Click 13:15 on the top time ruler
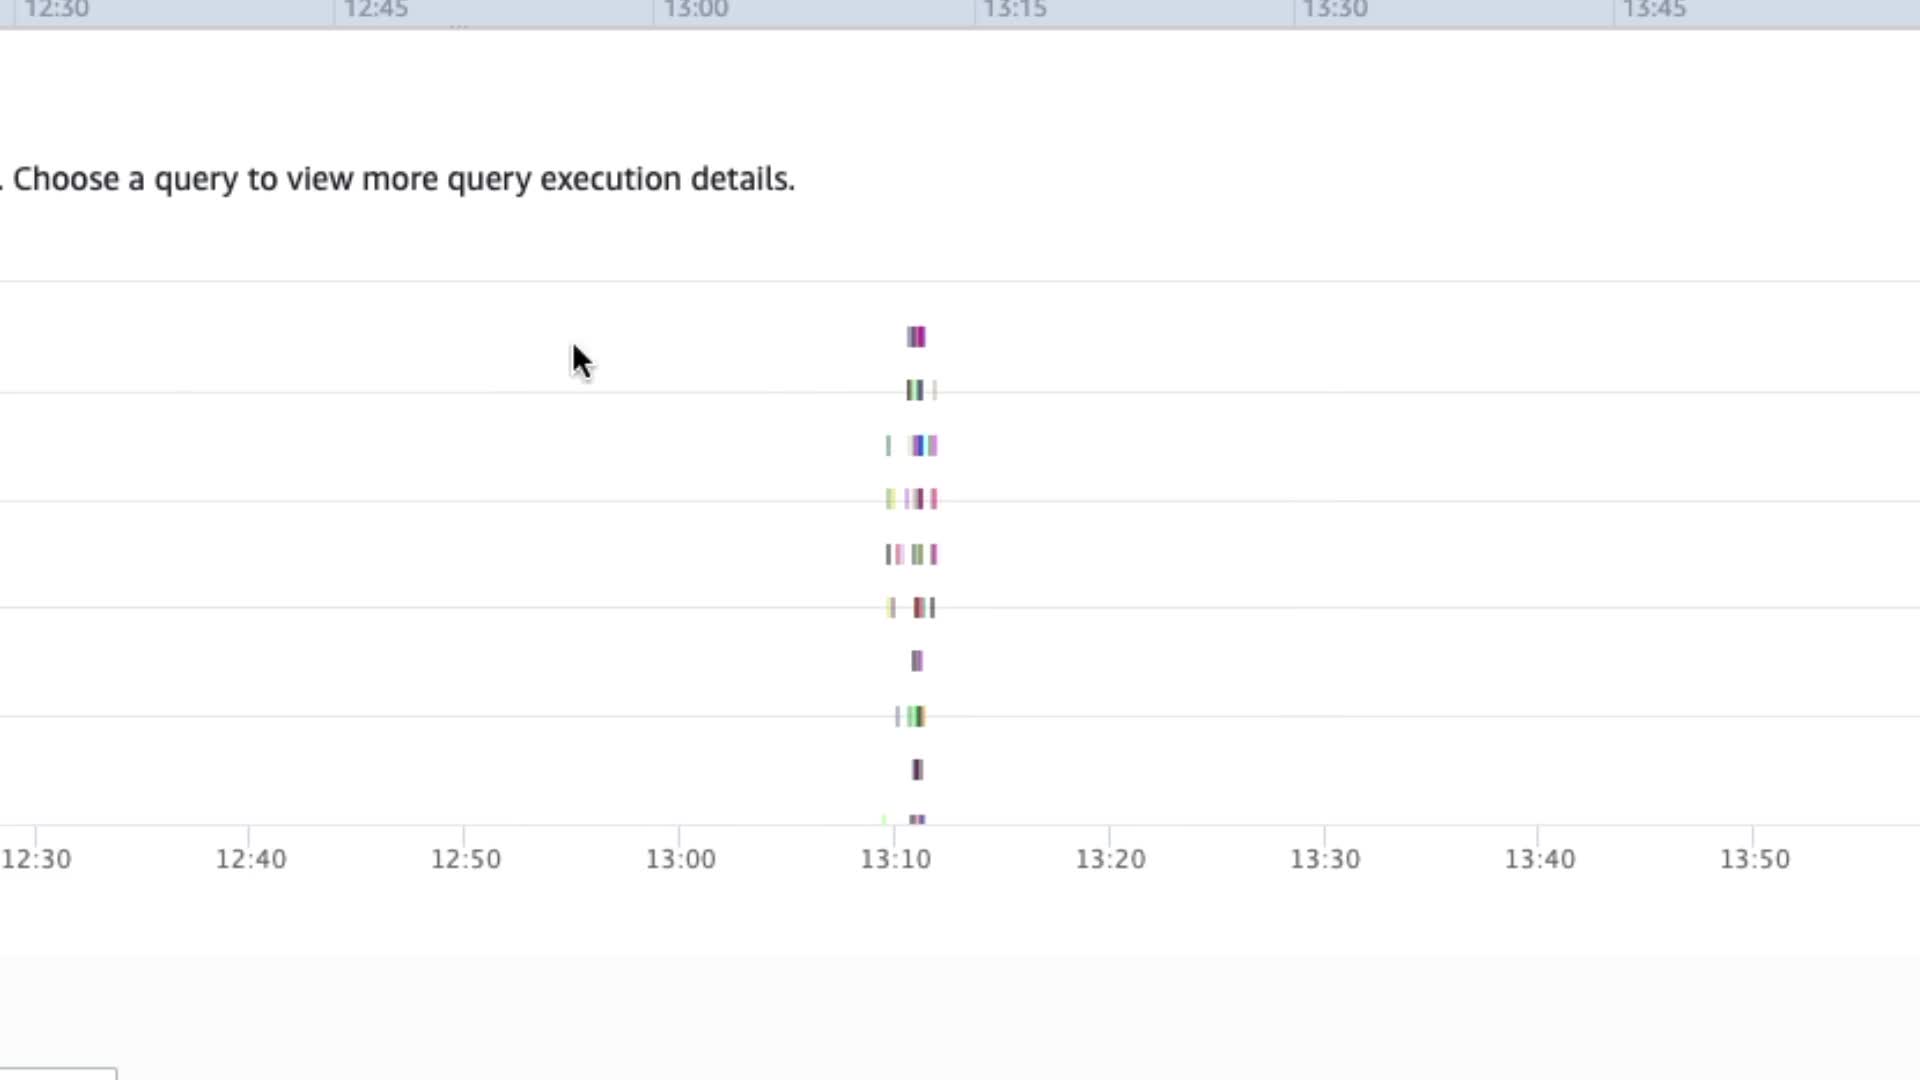1920x1080 pixels. [1015, 10]
